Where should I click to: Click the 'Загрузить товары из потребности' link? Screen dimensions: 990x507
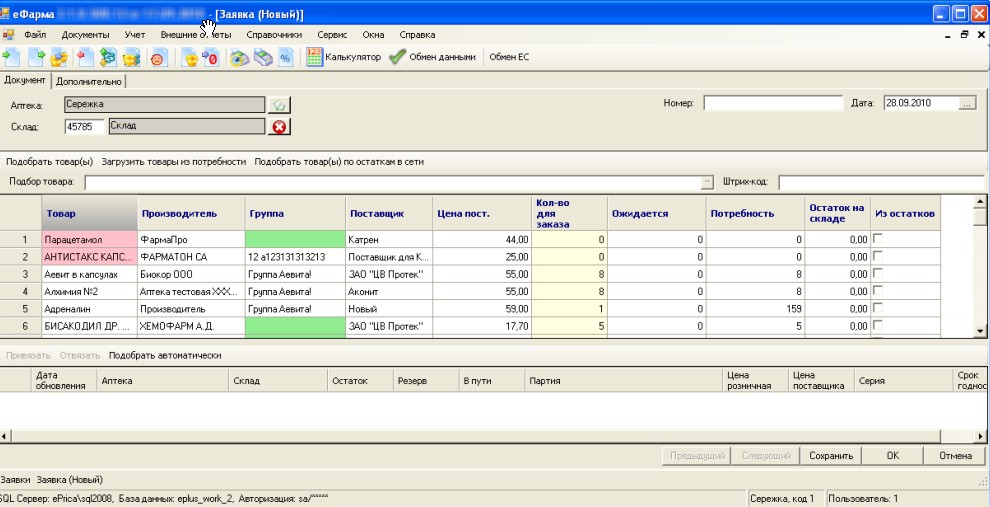[x=173, y=161]
